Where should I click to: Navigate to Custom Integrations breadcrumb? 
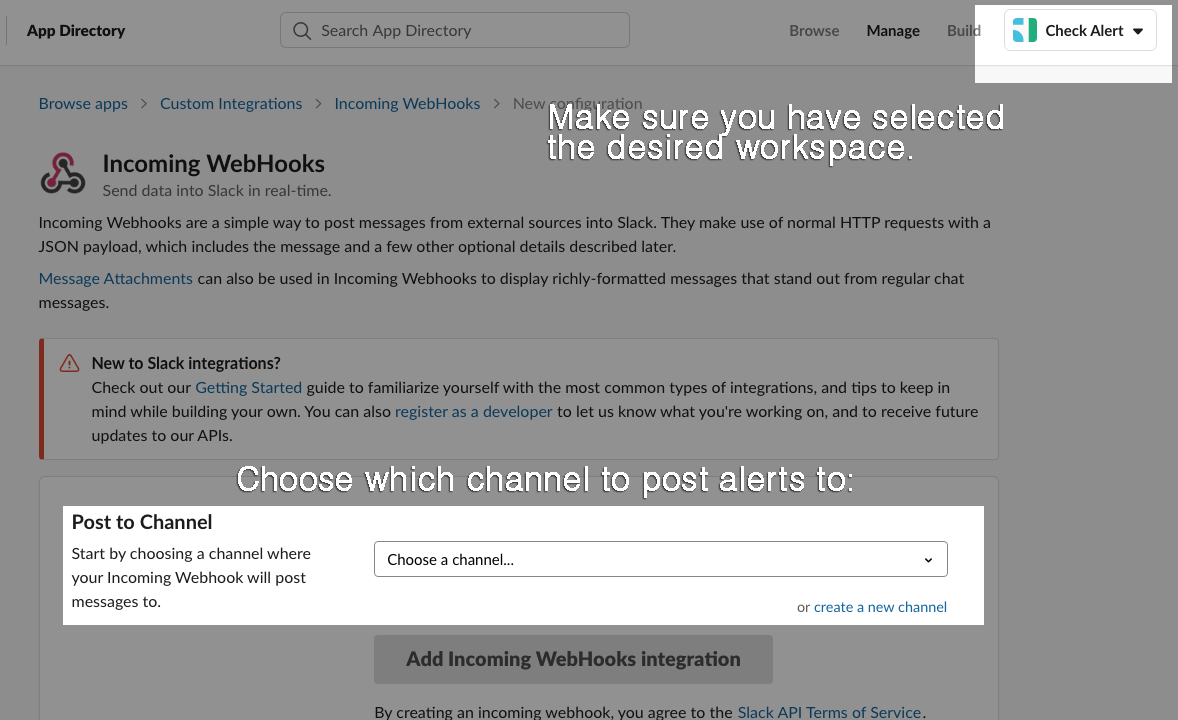[231, 104]
